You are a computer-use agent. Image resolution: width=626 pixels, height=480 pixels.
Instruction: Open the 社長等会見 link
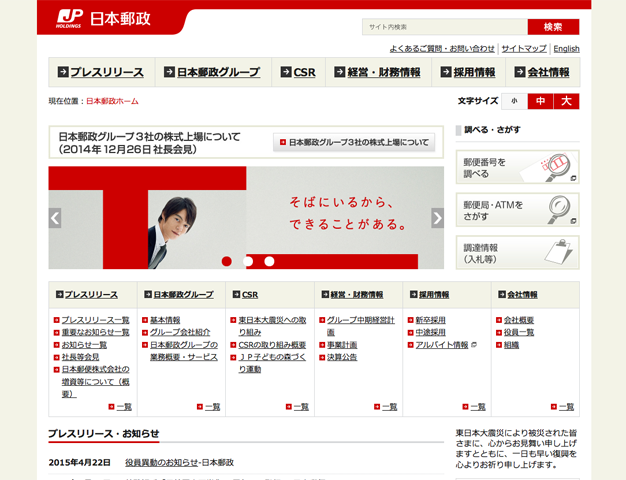click(80, 357)
